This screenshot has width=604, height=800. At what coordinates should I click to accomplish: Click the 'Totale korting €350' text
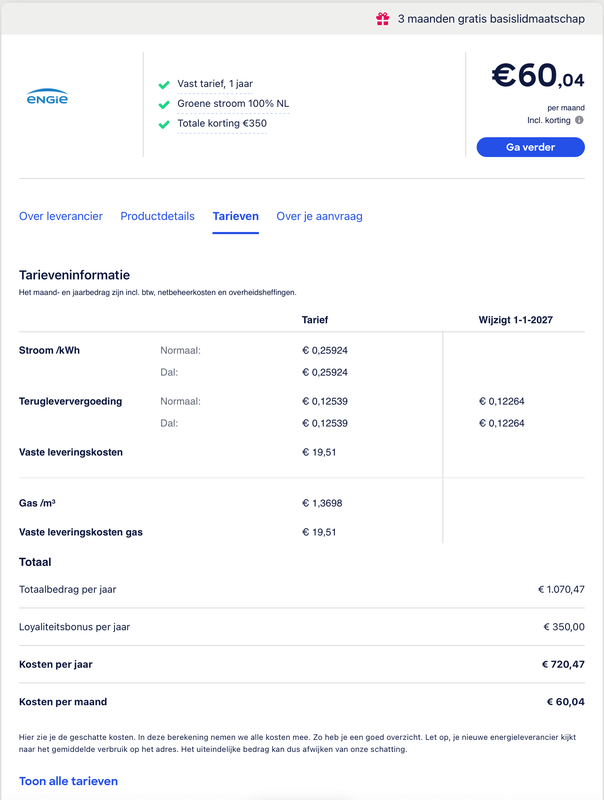tap(222, 123)
